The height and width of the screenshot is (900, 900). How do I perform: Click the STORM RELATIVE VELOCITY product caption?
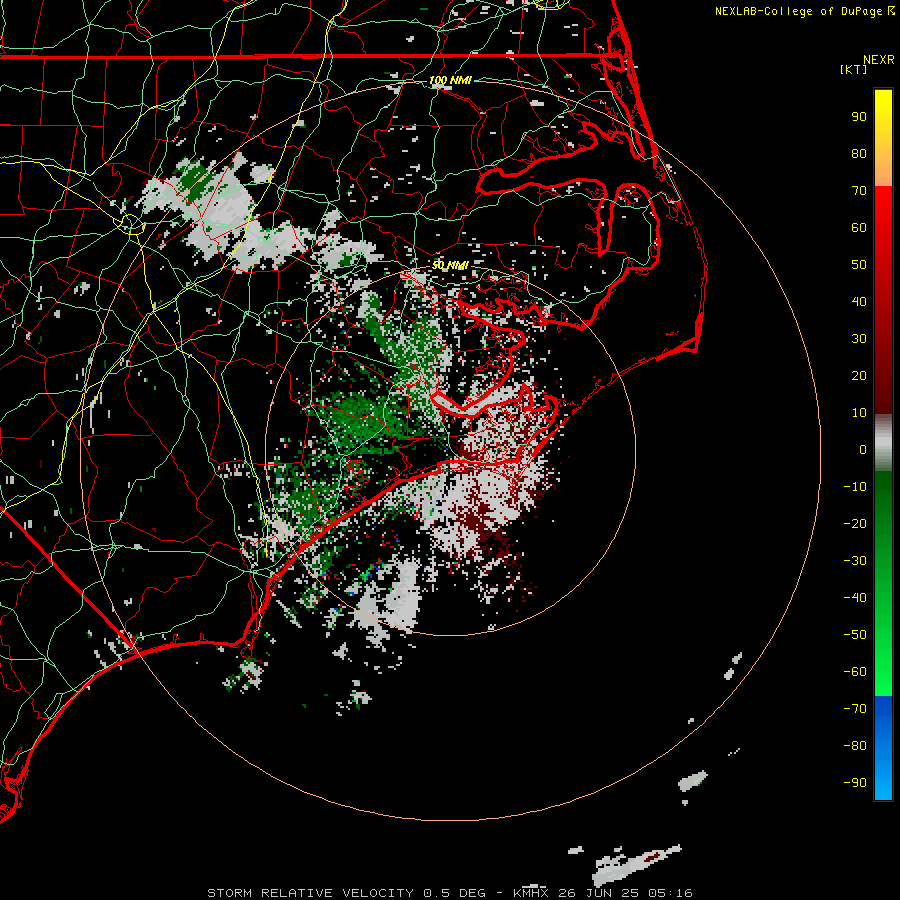(310, 893)
